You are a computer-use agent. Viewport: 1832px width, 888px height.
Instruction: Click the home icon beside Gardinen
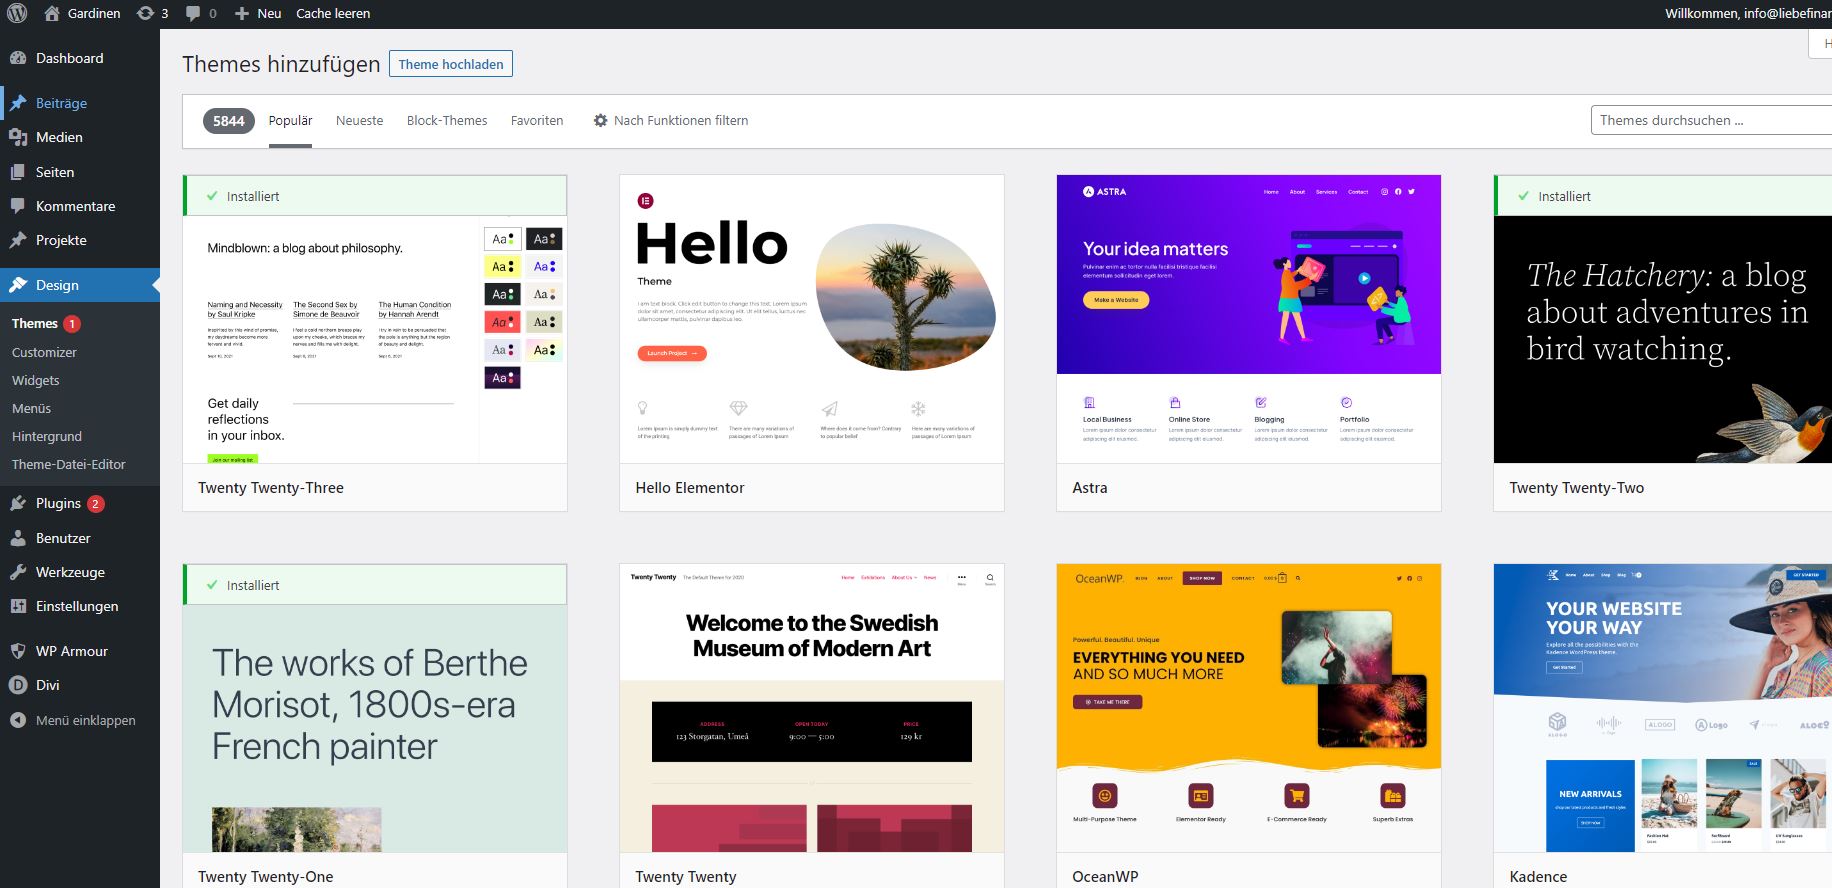(52, 13)
